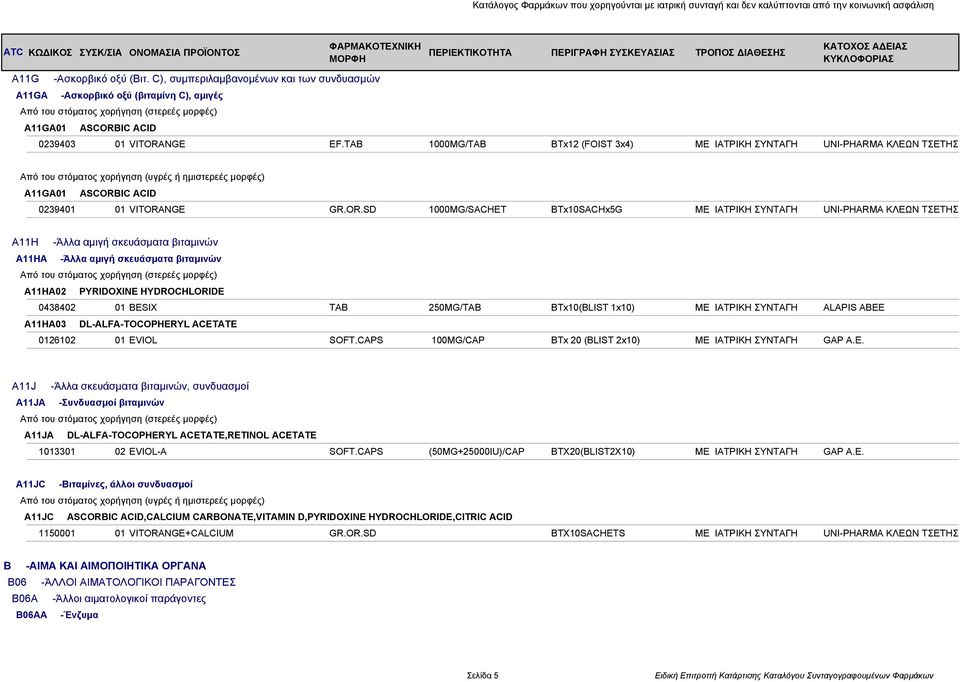Click A11HA02 PYRIDOXINE HYDROCHLORIDE row
The image size is (960, 682).
coord(124,291)
